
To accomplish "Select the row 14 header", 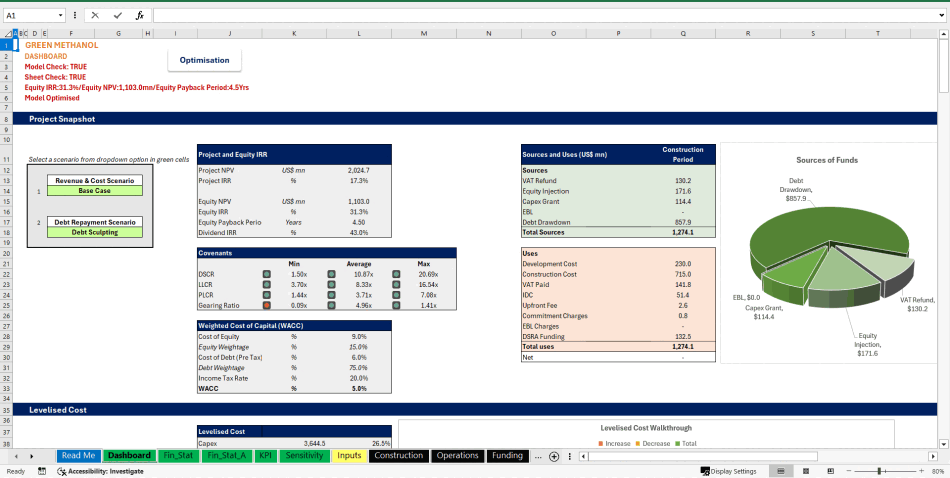I will [6, 191].
